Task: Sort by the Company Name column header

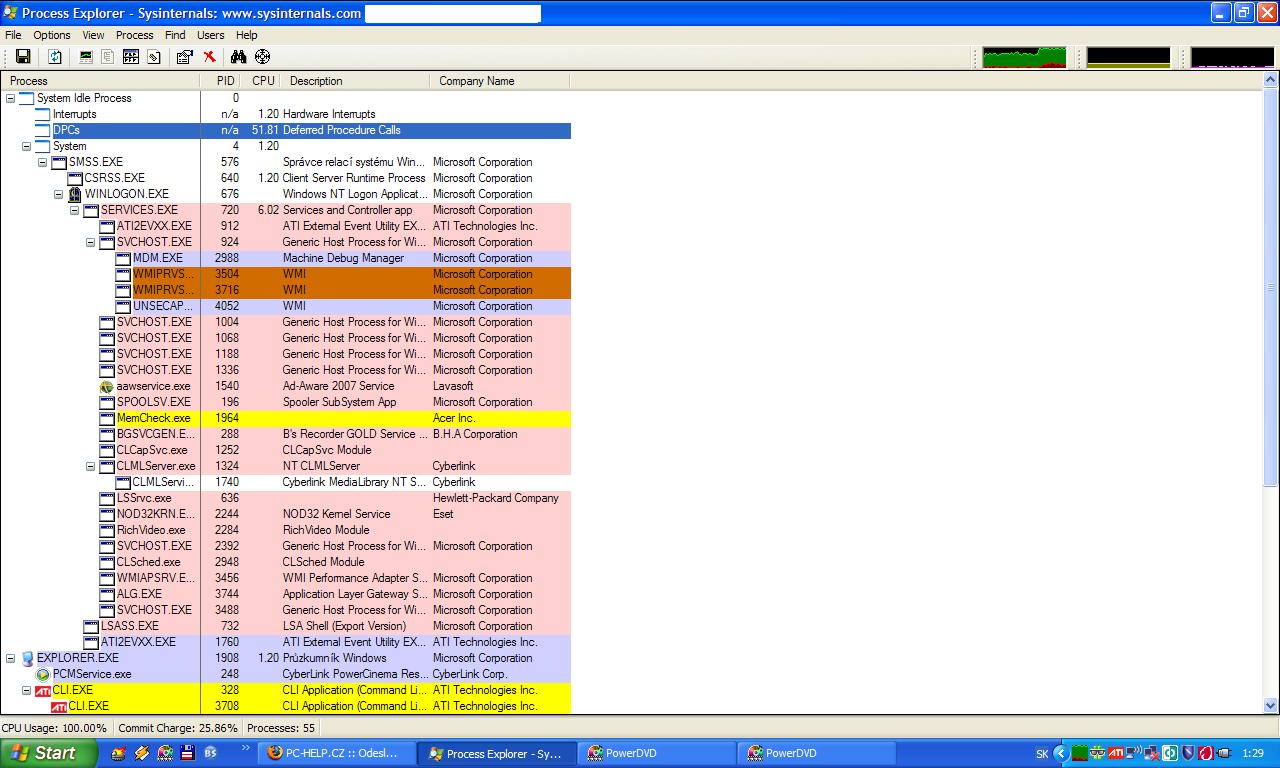Action: 500,81
